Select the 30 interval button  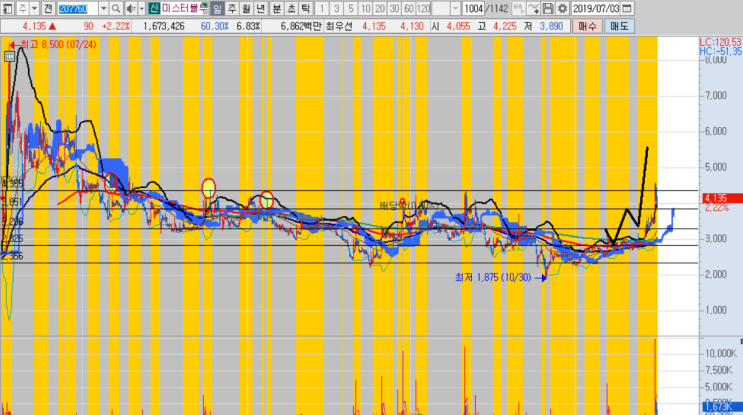coord(394,8)
